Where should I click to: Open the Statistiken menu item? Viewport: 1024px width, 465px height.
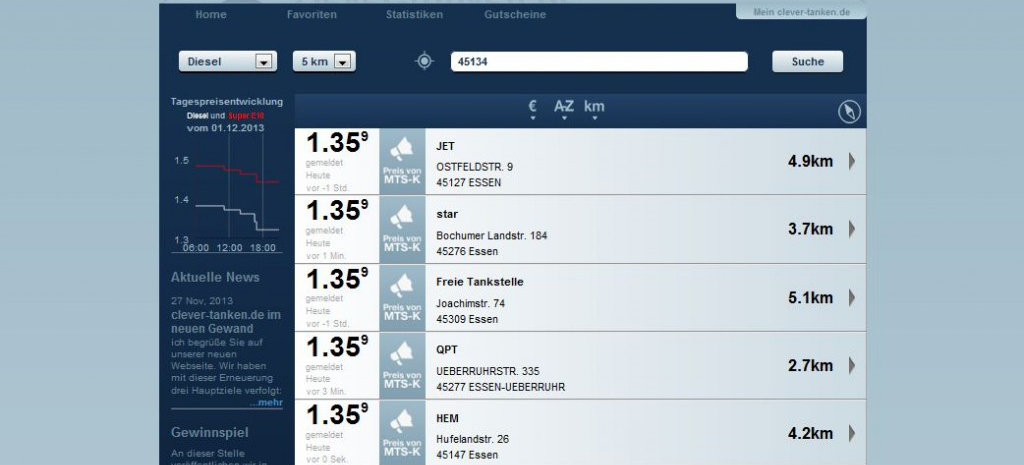[x=414, y=15]
